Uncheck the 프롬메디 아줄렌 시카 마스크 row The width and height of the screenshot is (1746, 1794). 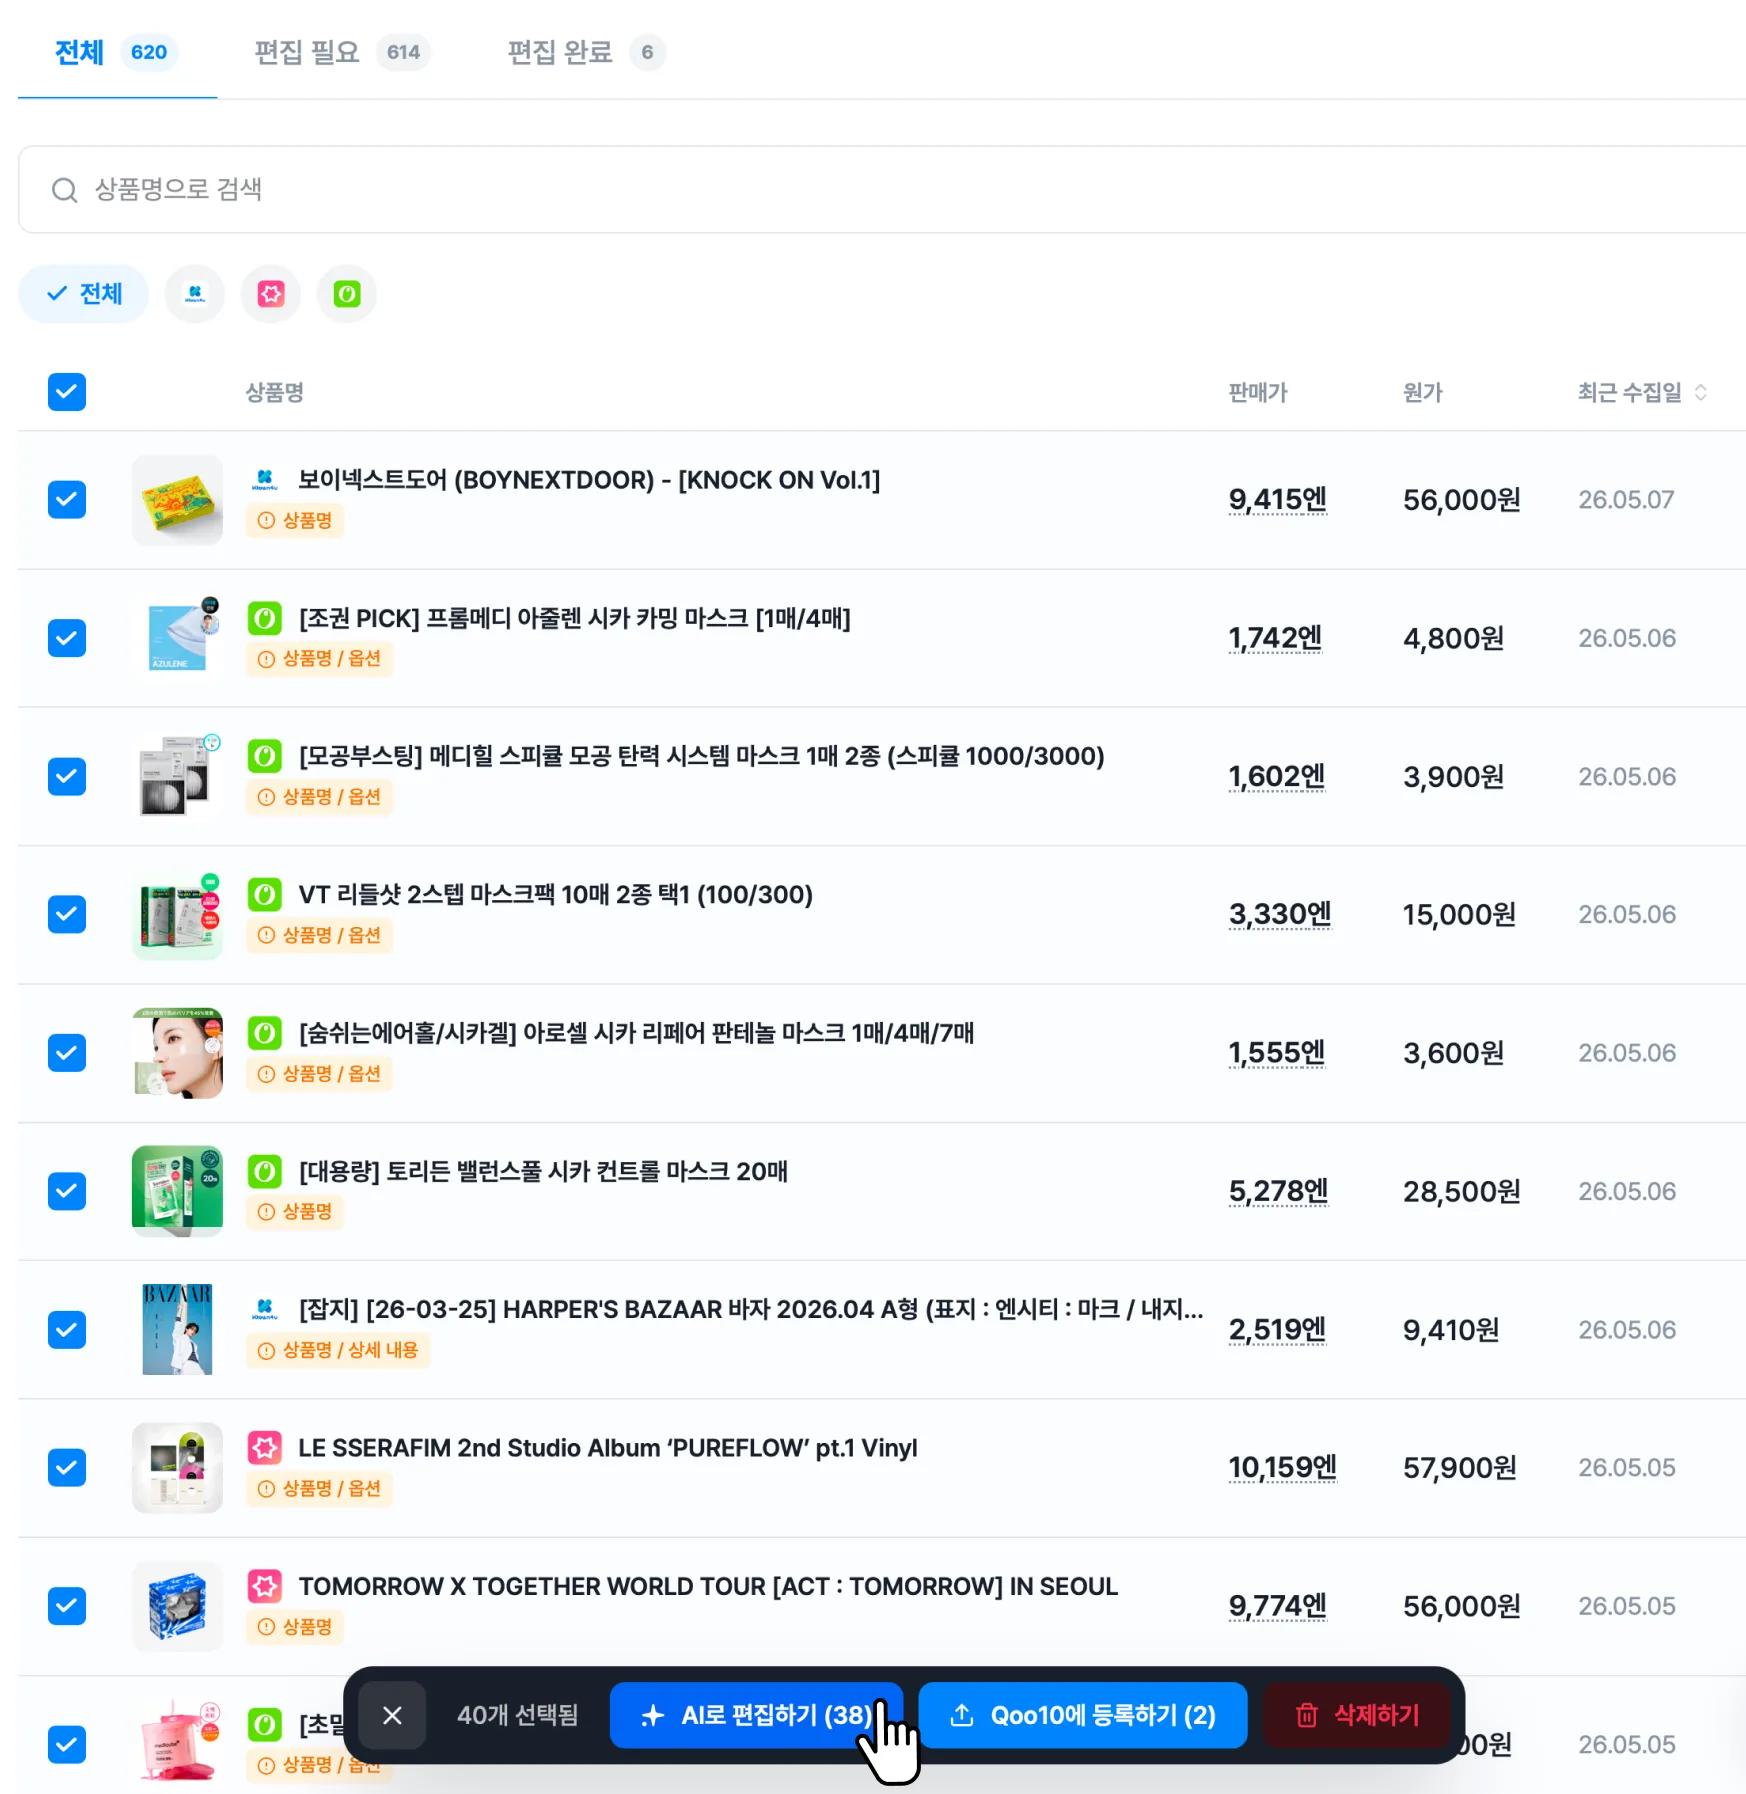pyautogui.click(x=67, y=638)
